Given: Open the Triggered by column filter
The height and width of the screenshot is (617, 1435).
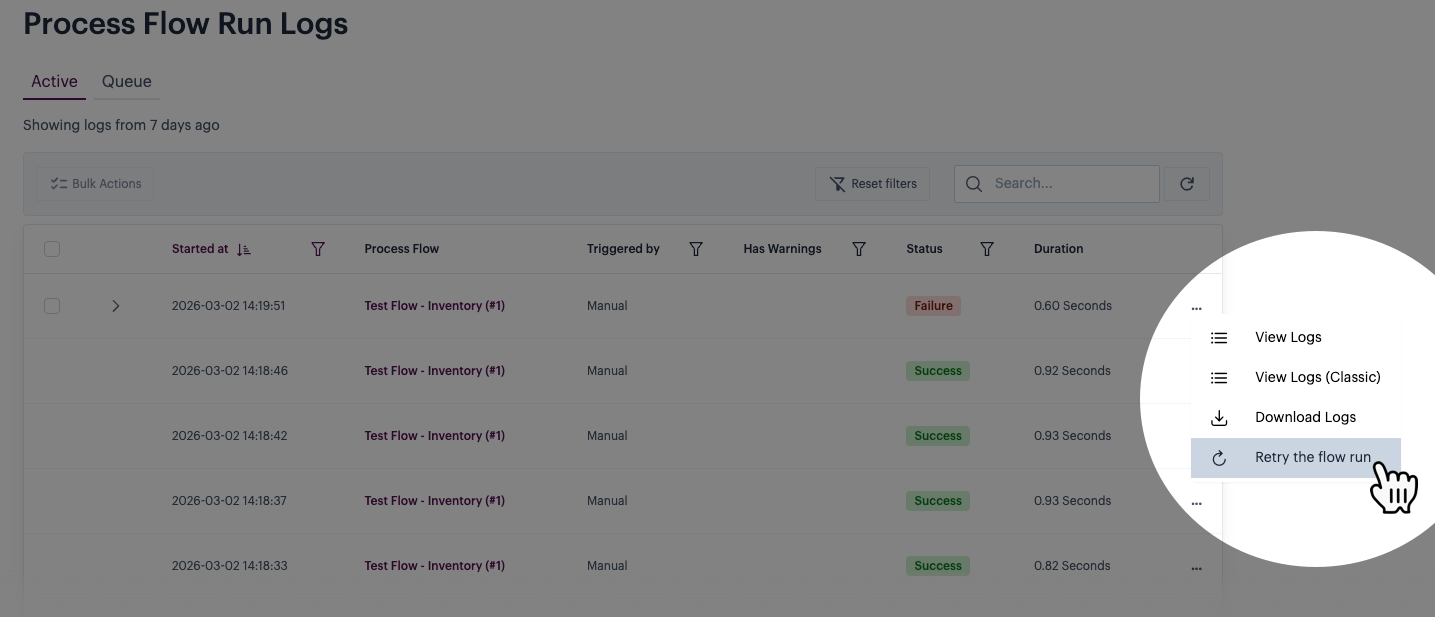Looking at the screenshot, I should (696, 249).
